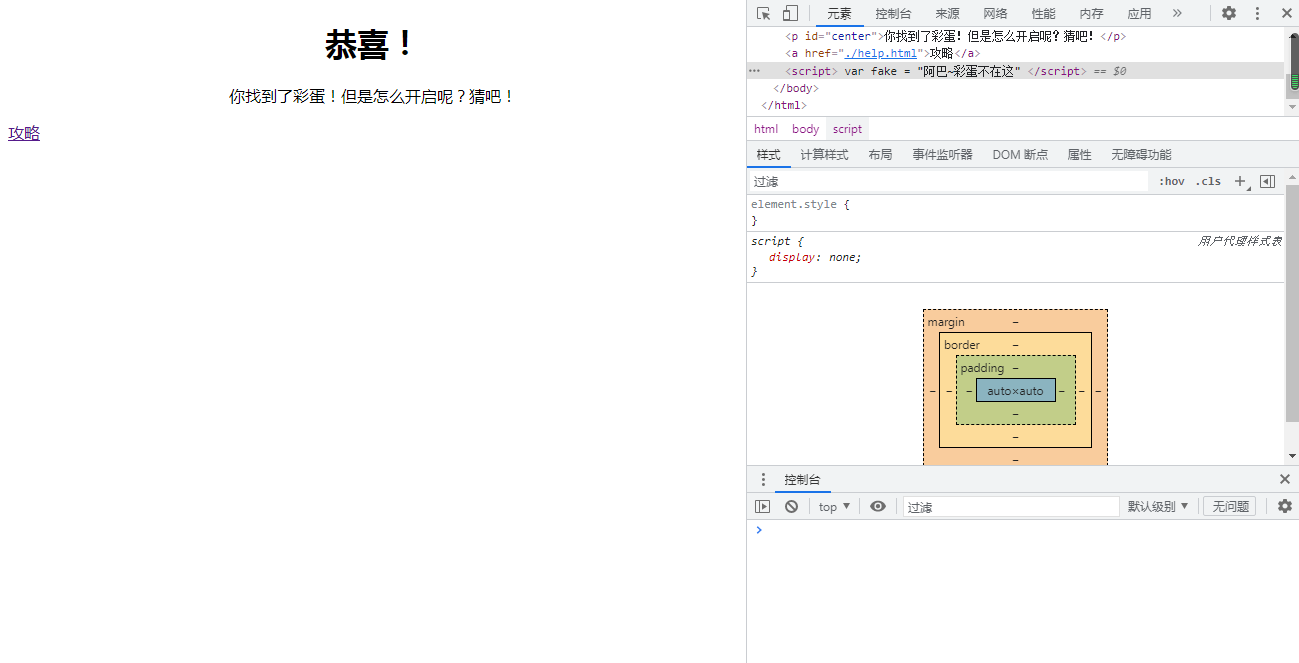Open console settings gear icon
This screenshot has width=1299, height=663.
point(1285,507)
